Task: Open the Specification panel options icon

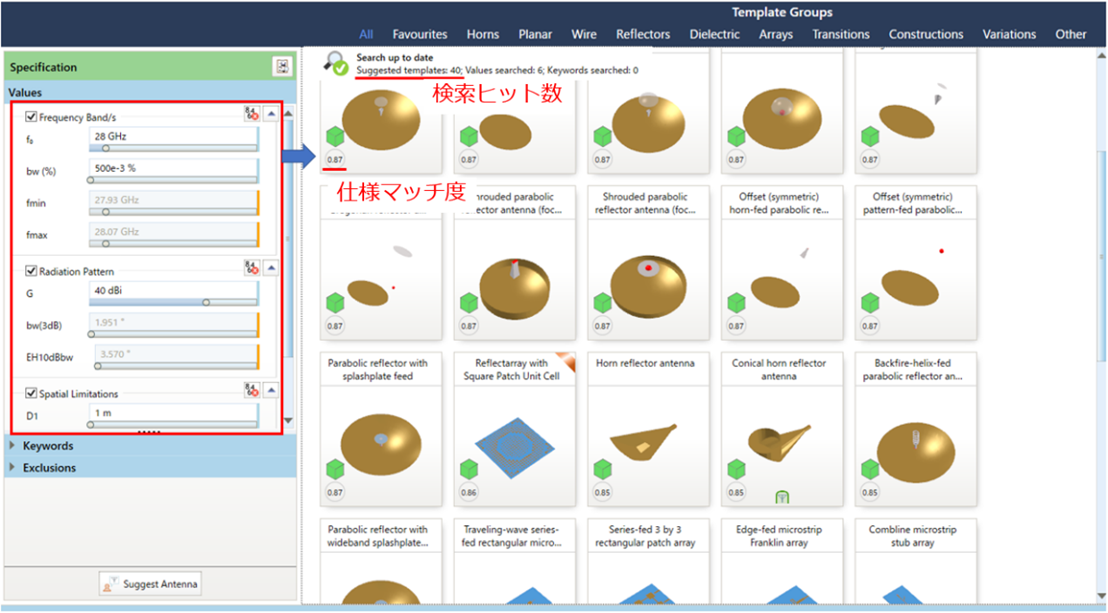Action: click(284, 67)
